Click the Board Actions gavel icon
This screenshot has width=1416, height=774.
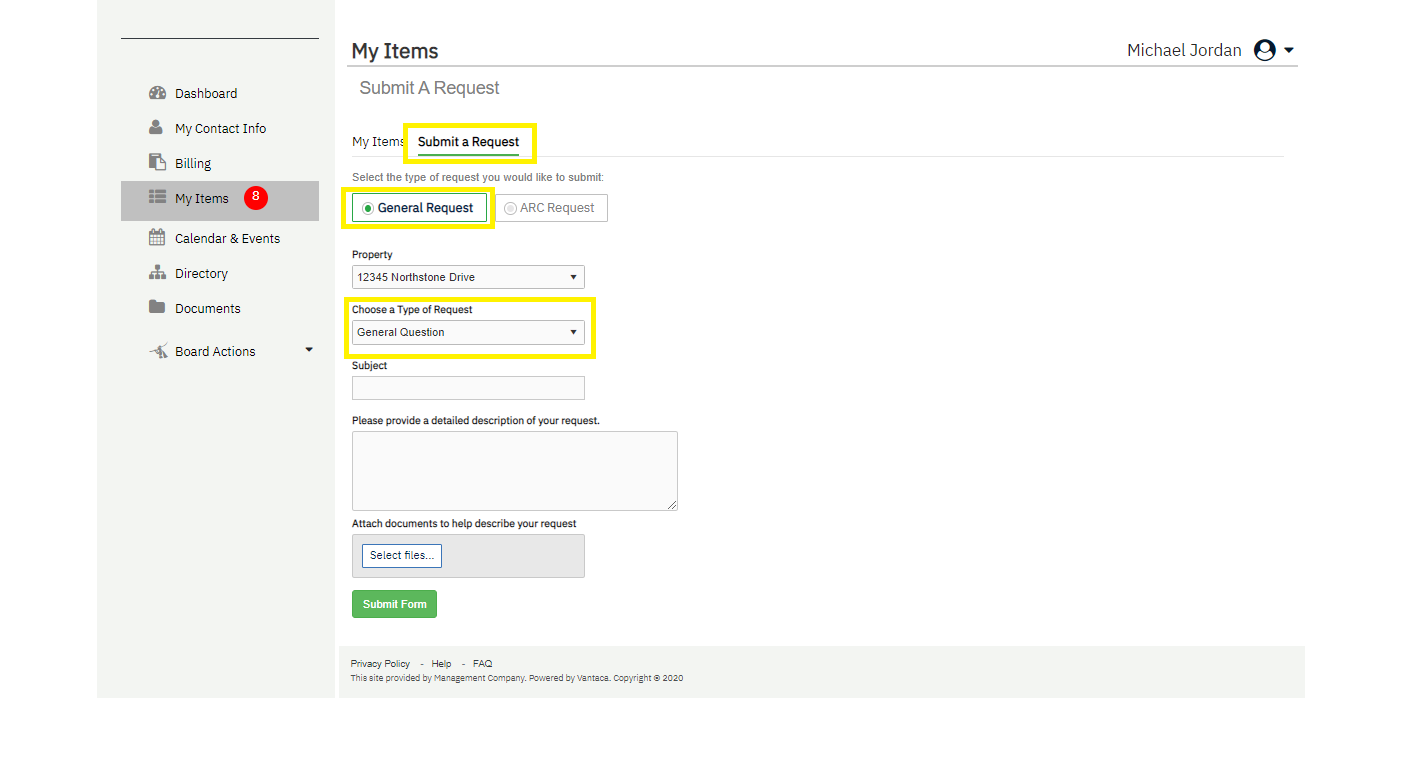point(158,351)
